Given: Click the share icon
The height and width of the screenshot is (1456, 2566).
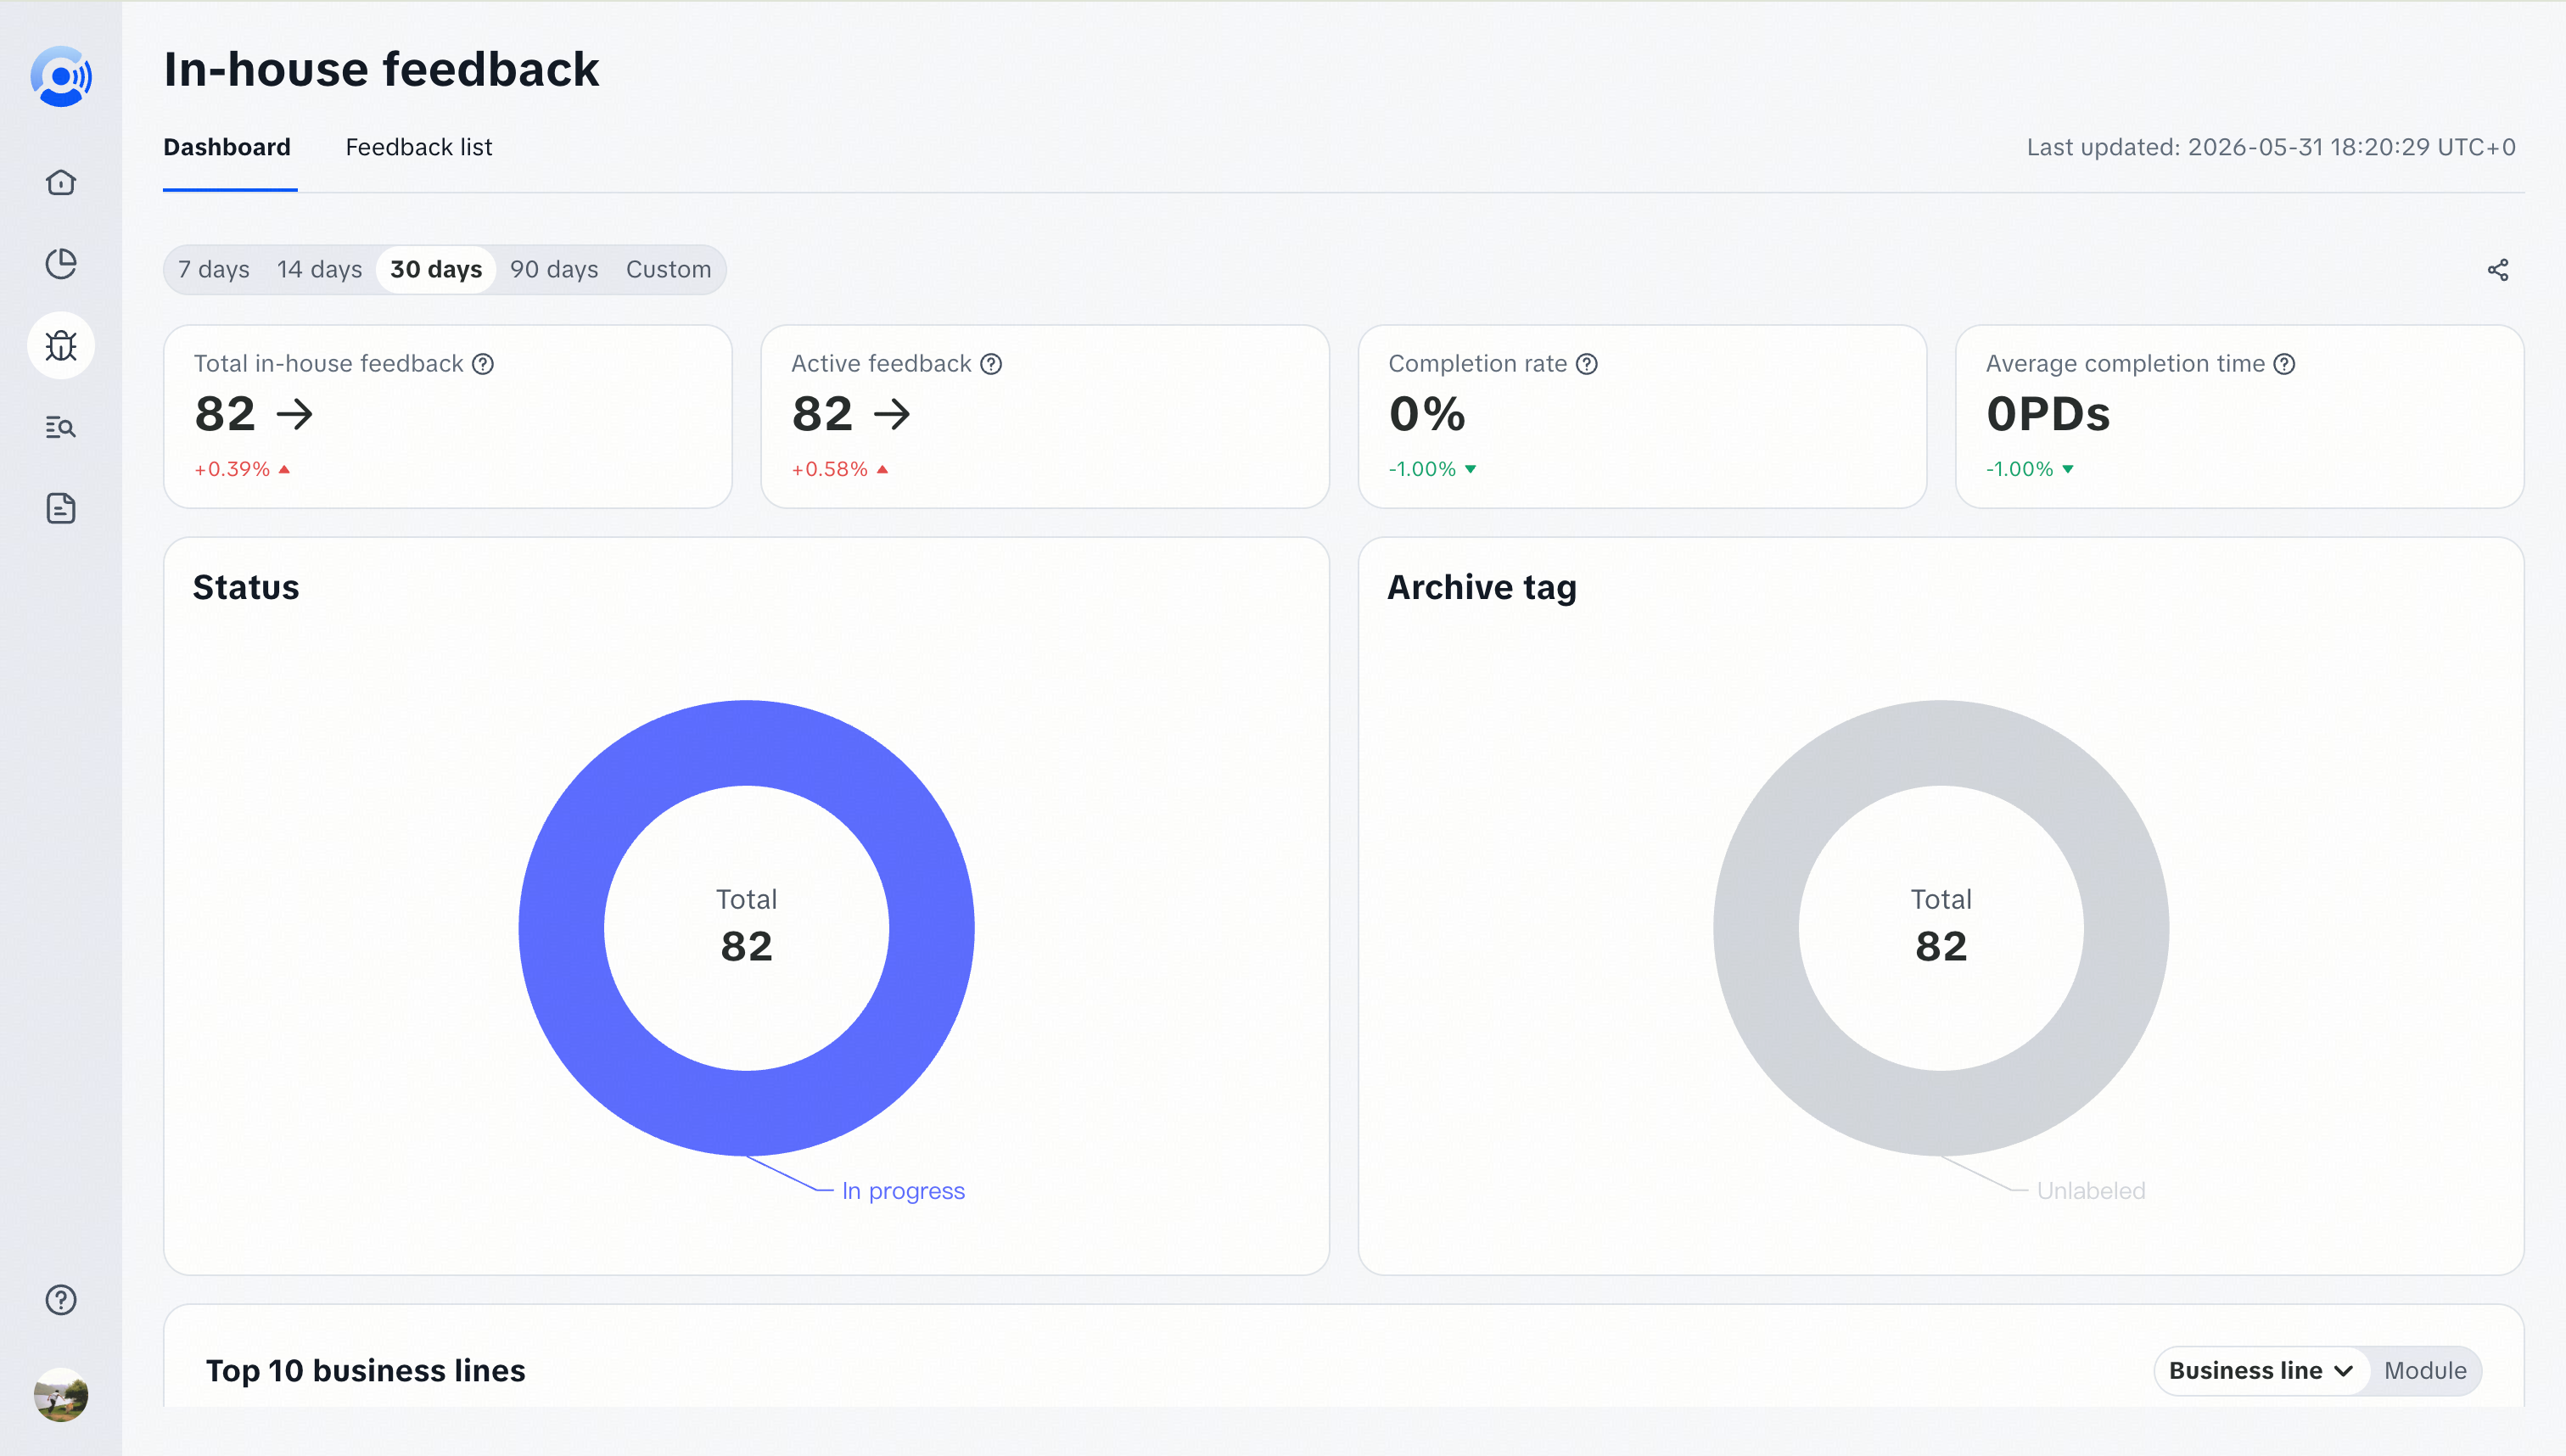Looking at the screenshot, I should pyautogui.click(x=2497, y=270).
